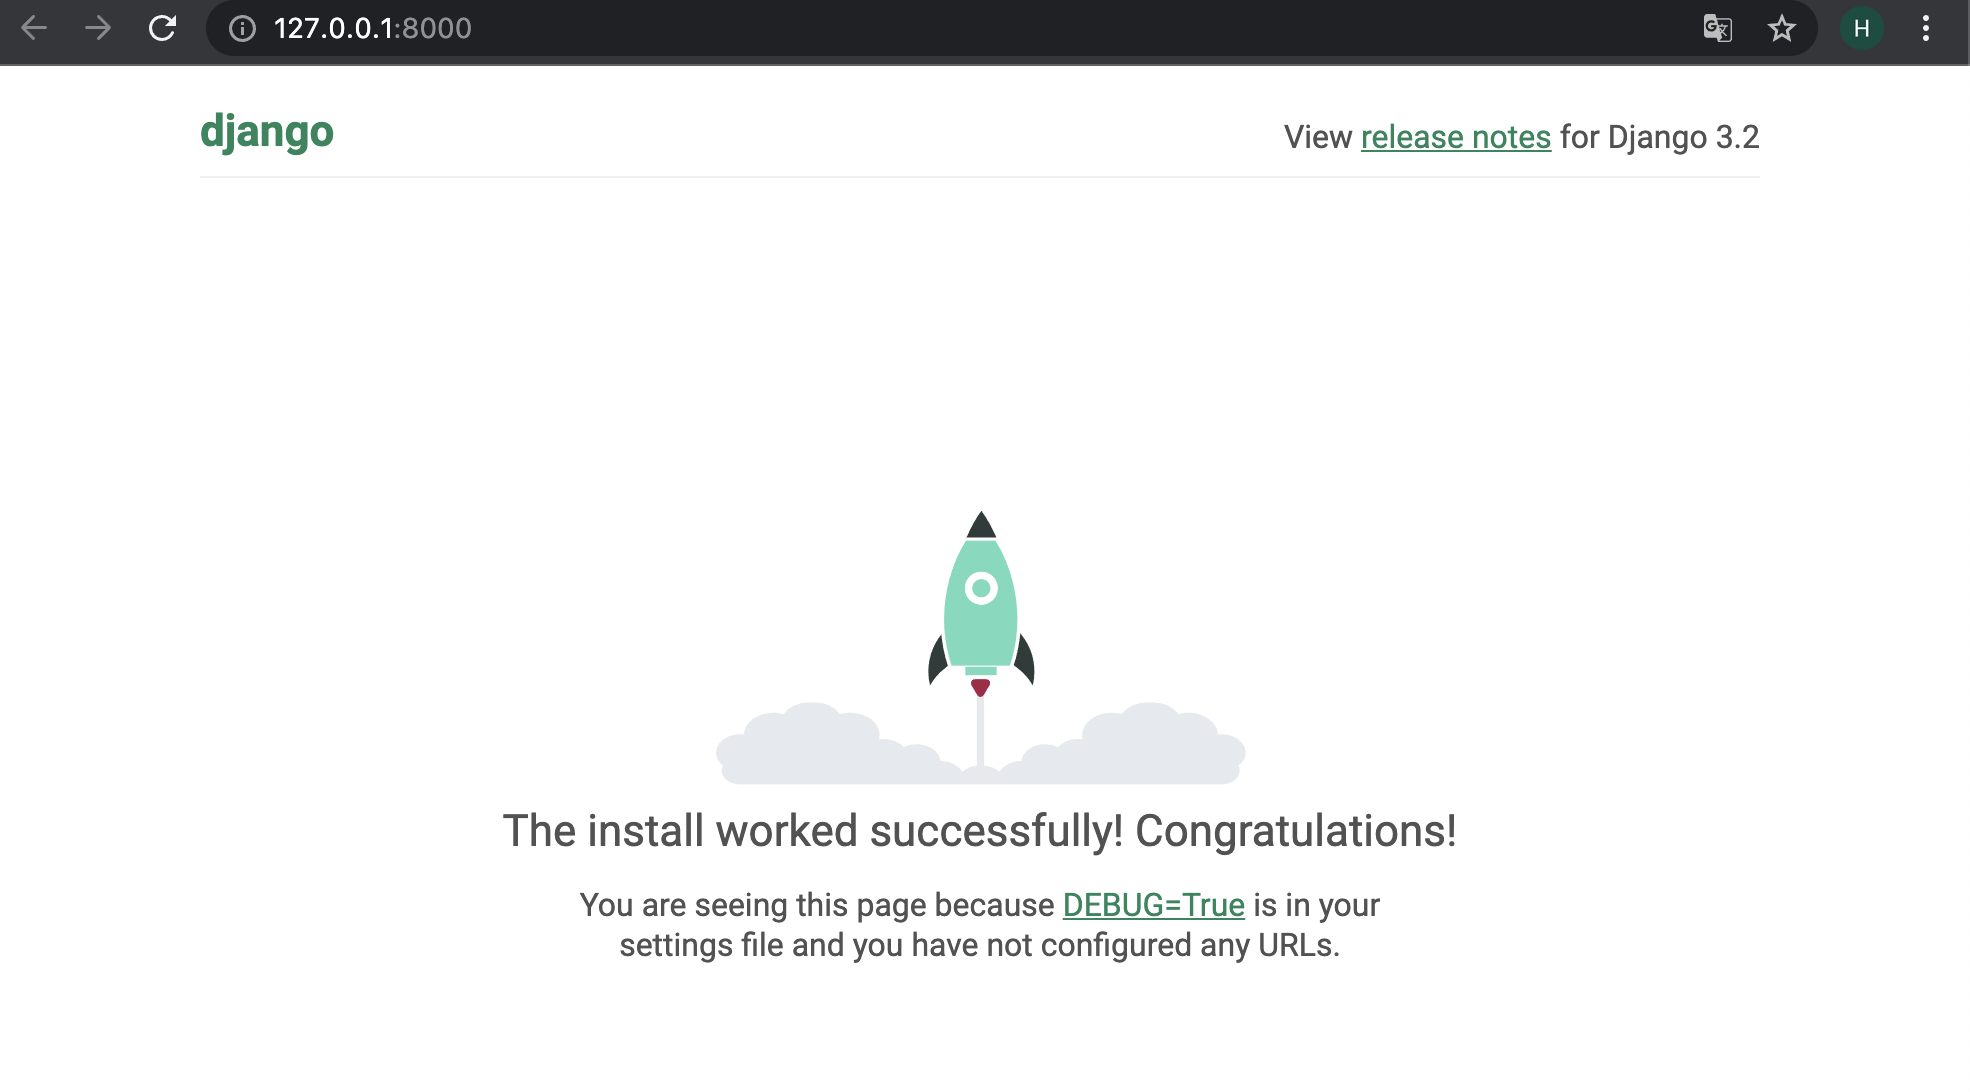
Task: Click the rocket's red exhaust nozzle
Action: [x=980, y=687]
